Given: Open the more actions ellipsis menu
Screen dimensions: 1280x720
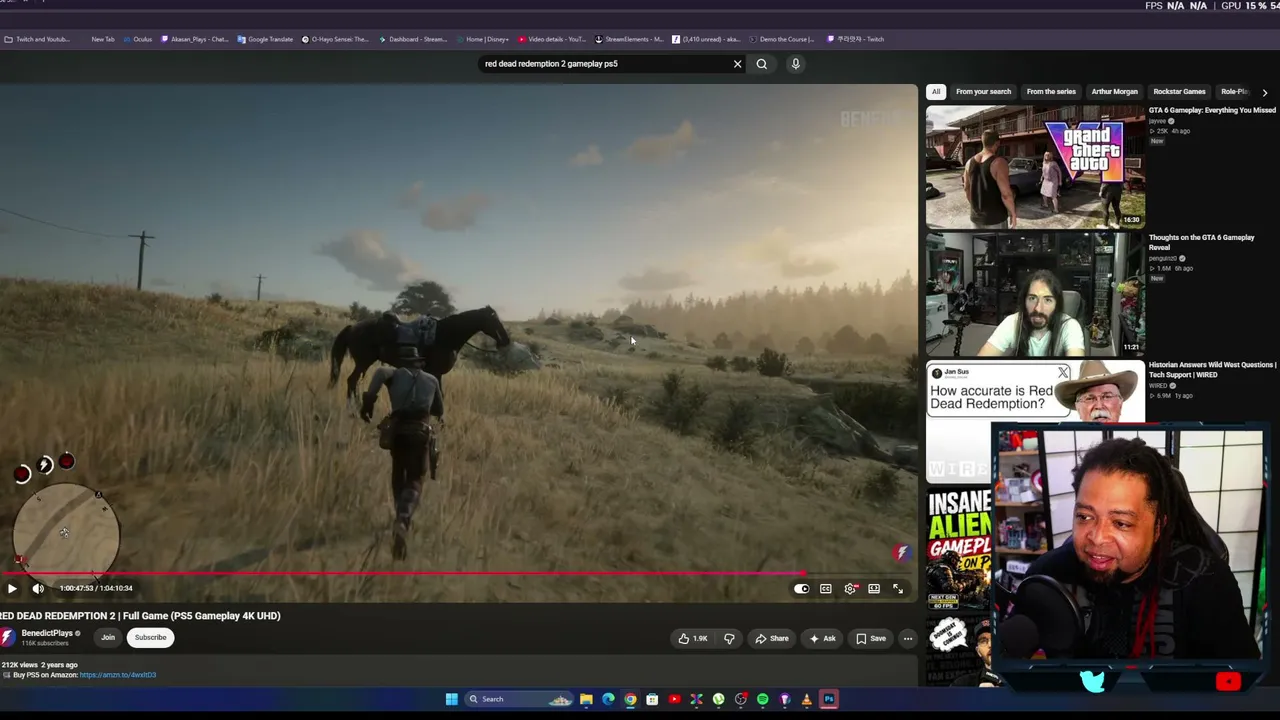Looking at the screenshot, I should [x=908, y=638].
